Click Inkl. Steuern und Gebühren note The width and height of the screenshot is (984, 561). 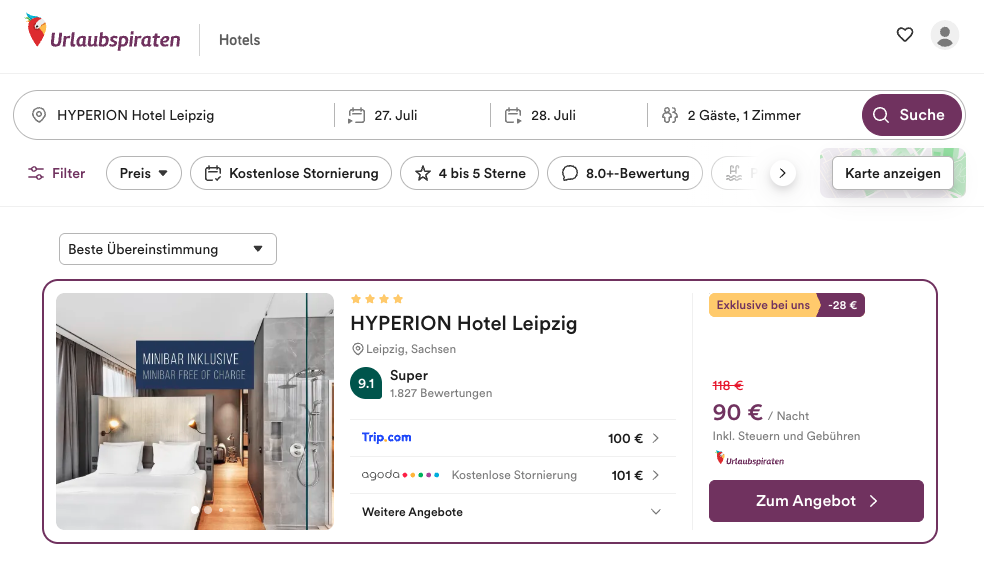(x=786, y=436)
